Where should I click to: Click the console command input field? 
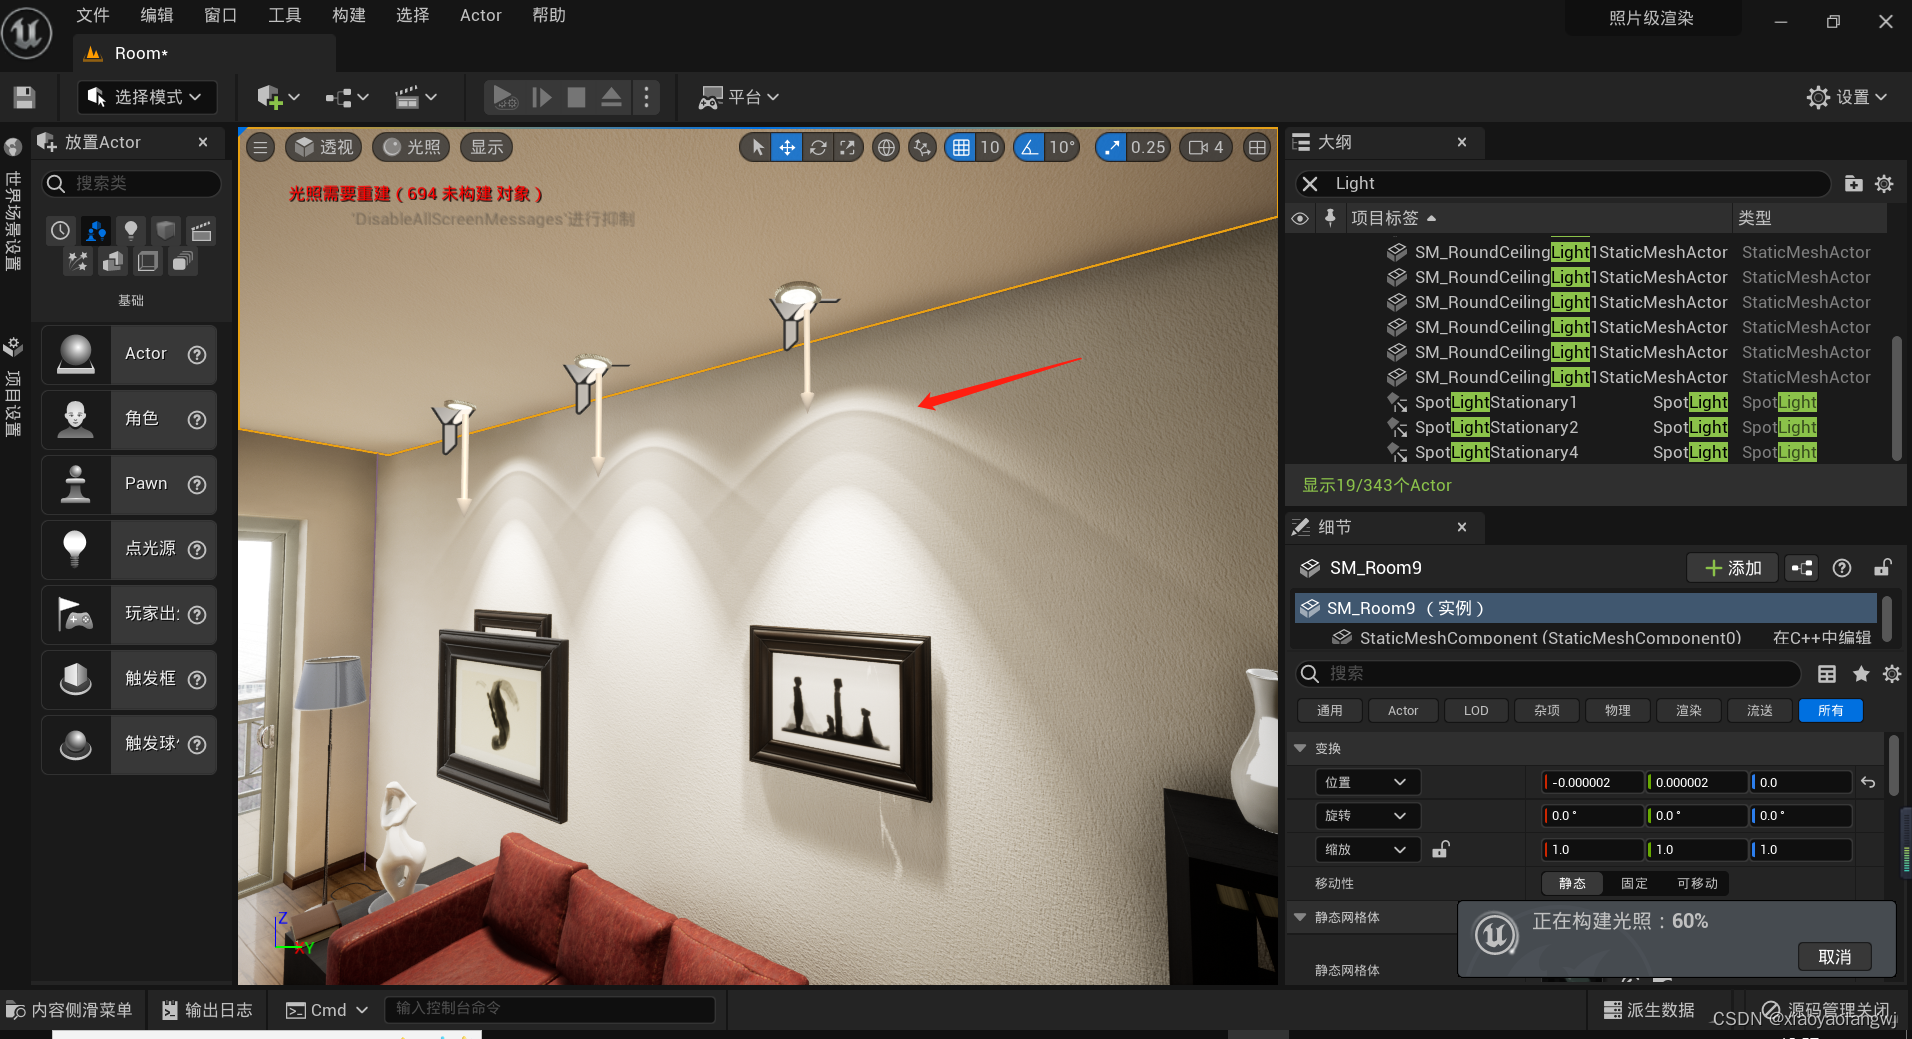click(x=550, y=1009)
